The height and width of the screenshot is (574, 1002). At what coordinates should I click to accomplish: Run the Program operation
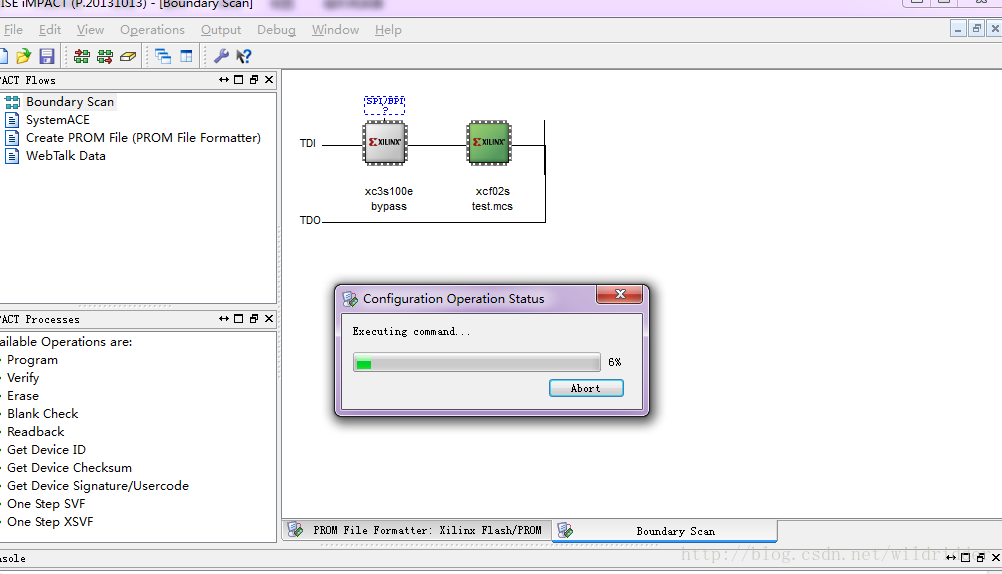pyautogui.click(x=33, y=360)
